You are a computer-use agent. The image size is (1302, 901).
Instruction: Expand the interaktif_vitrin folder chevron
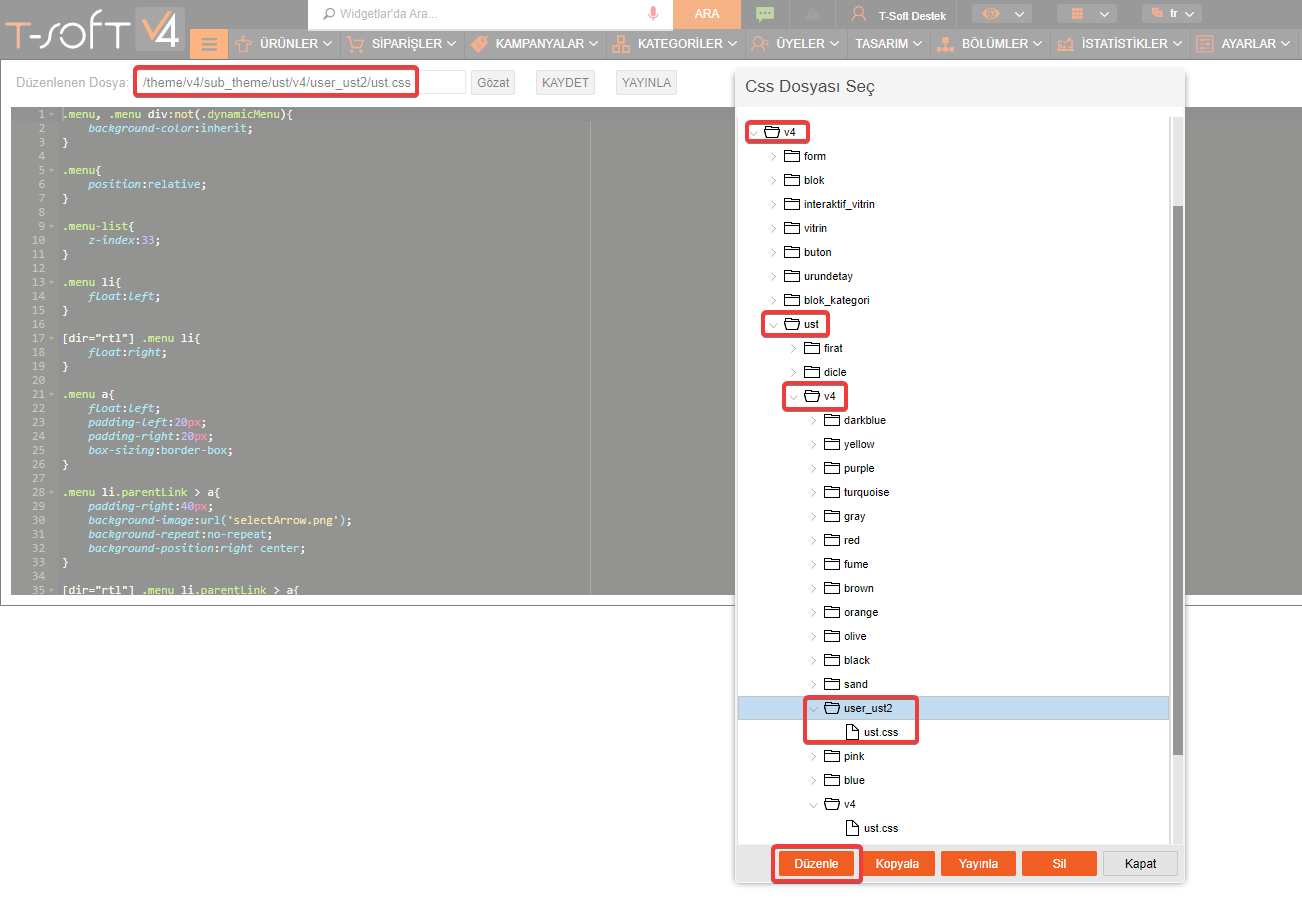[x=773, y=204]
